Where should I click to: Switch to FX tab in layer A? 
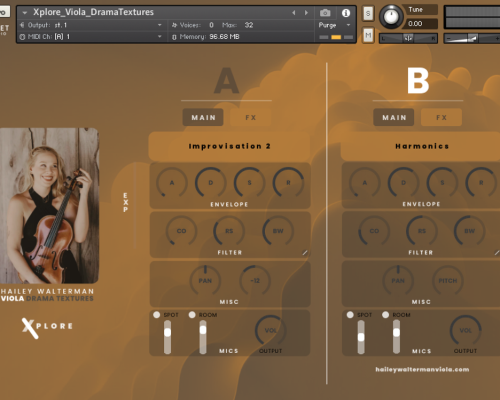coord(251,117)
